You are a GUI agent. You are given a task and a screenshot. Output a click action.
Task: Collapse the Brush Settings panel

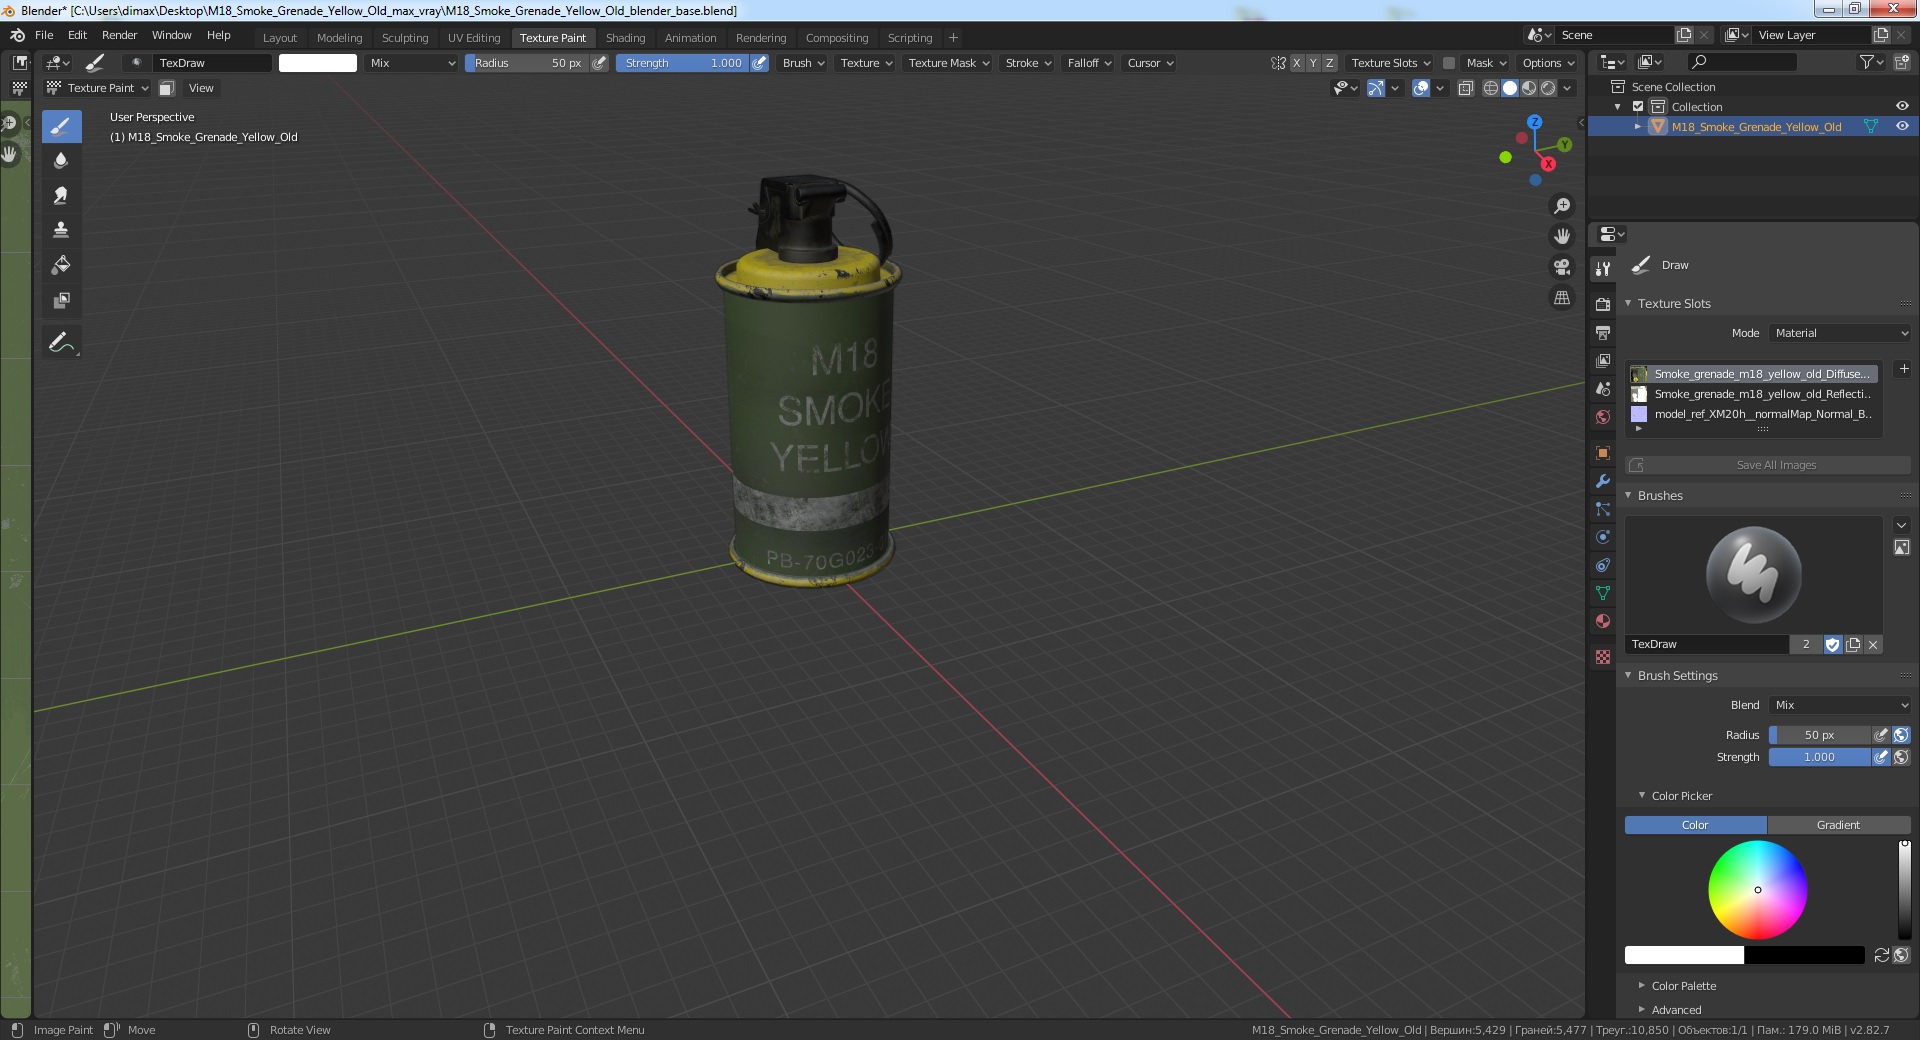click(x=1628, y=675)
